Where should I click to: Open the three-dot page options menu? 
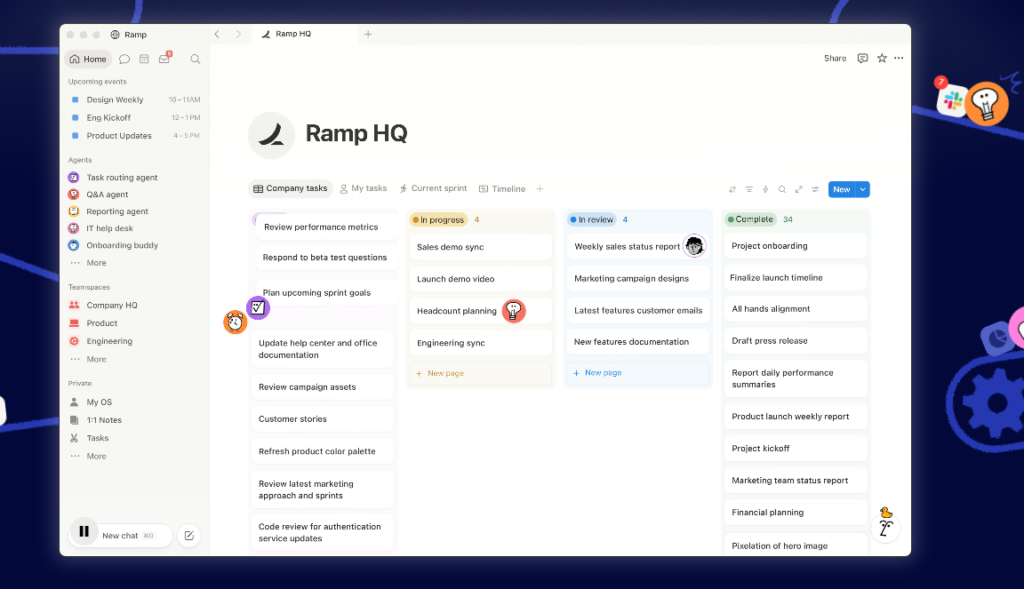pos(899,58)
